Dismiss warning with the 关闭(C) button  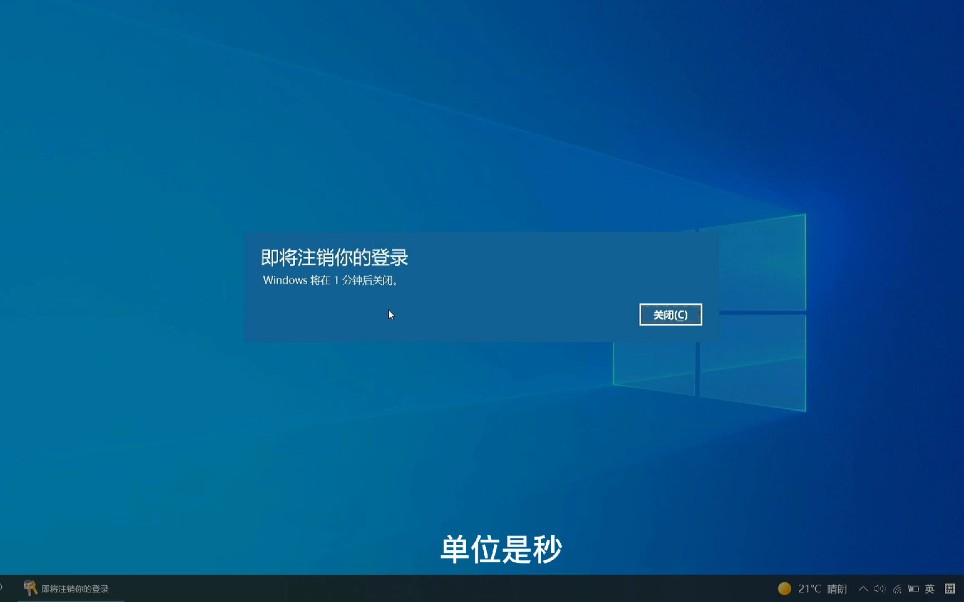pos(670,314)
